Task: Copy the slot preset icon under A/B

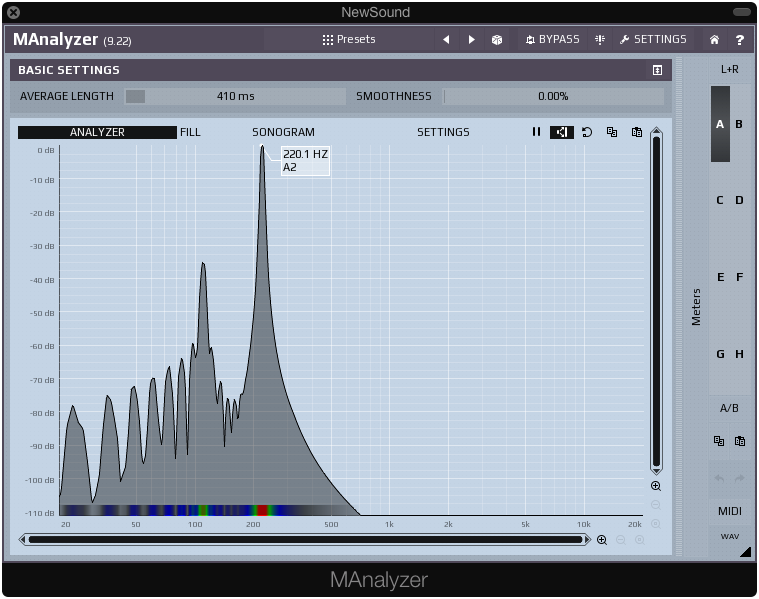Action: coord(719,441)
